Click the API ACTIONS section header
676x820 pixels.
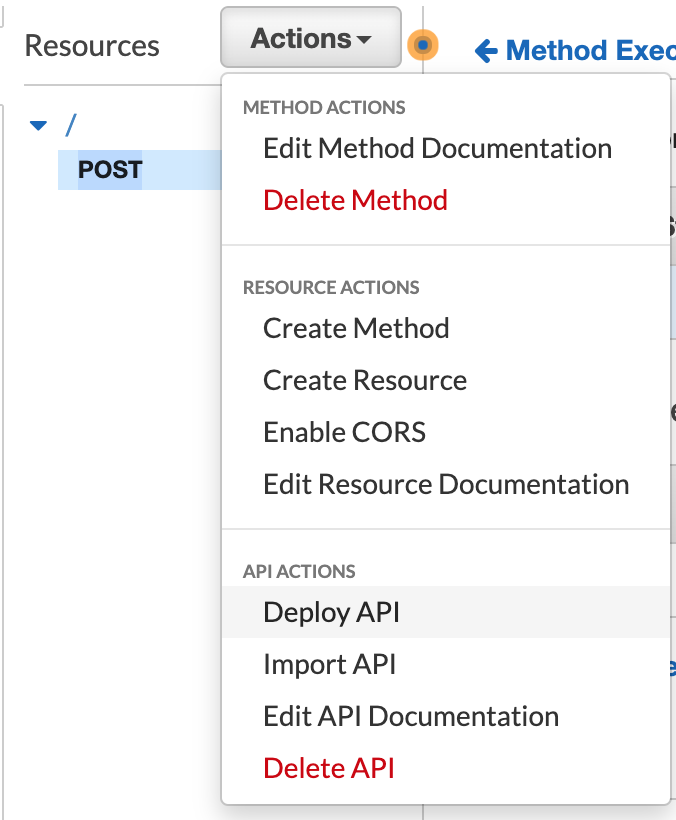pyautogui.click(x=299, y=572)
